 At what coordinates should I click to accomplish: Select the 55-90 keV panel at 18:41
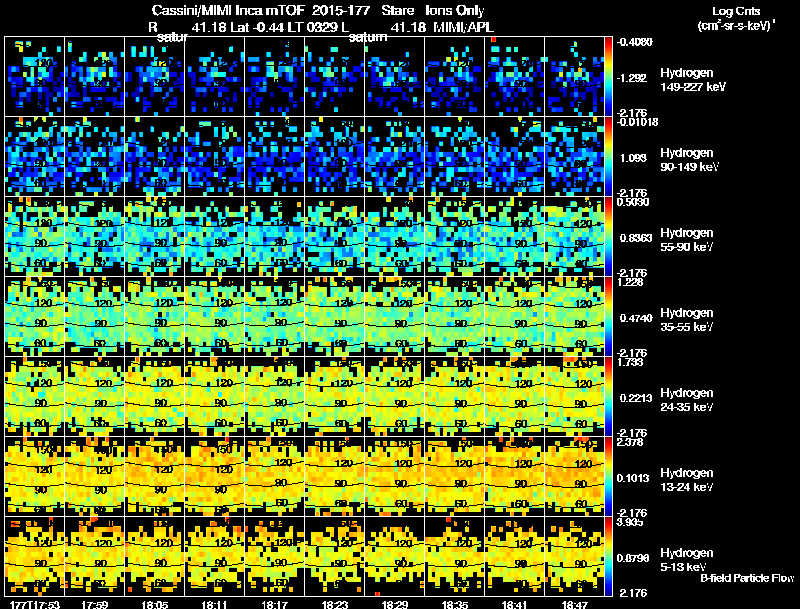click(x=514, y=237)
